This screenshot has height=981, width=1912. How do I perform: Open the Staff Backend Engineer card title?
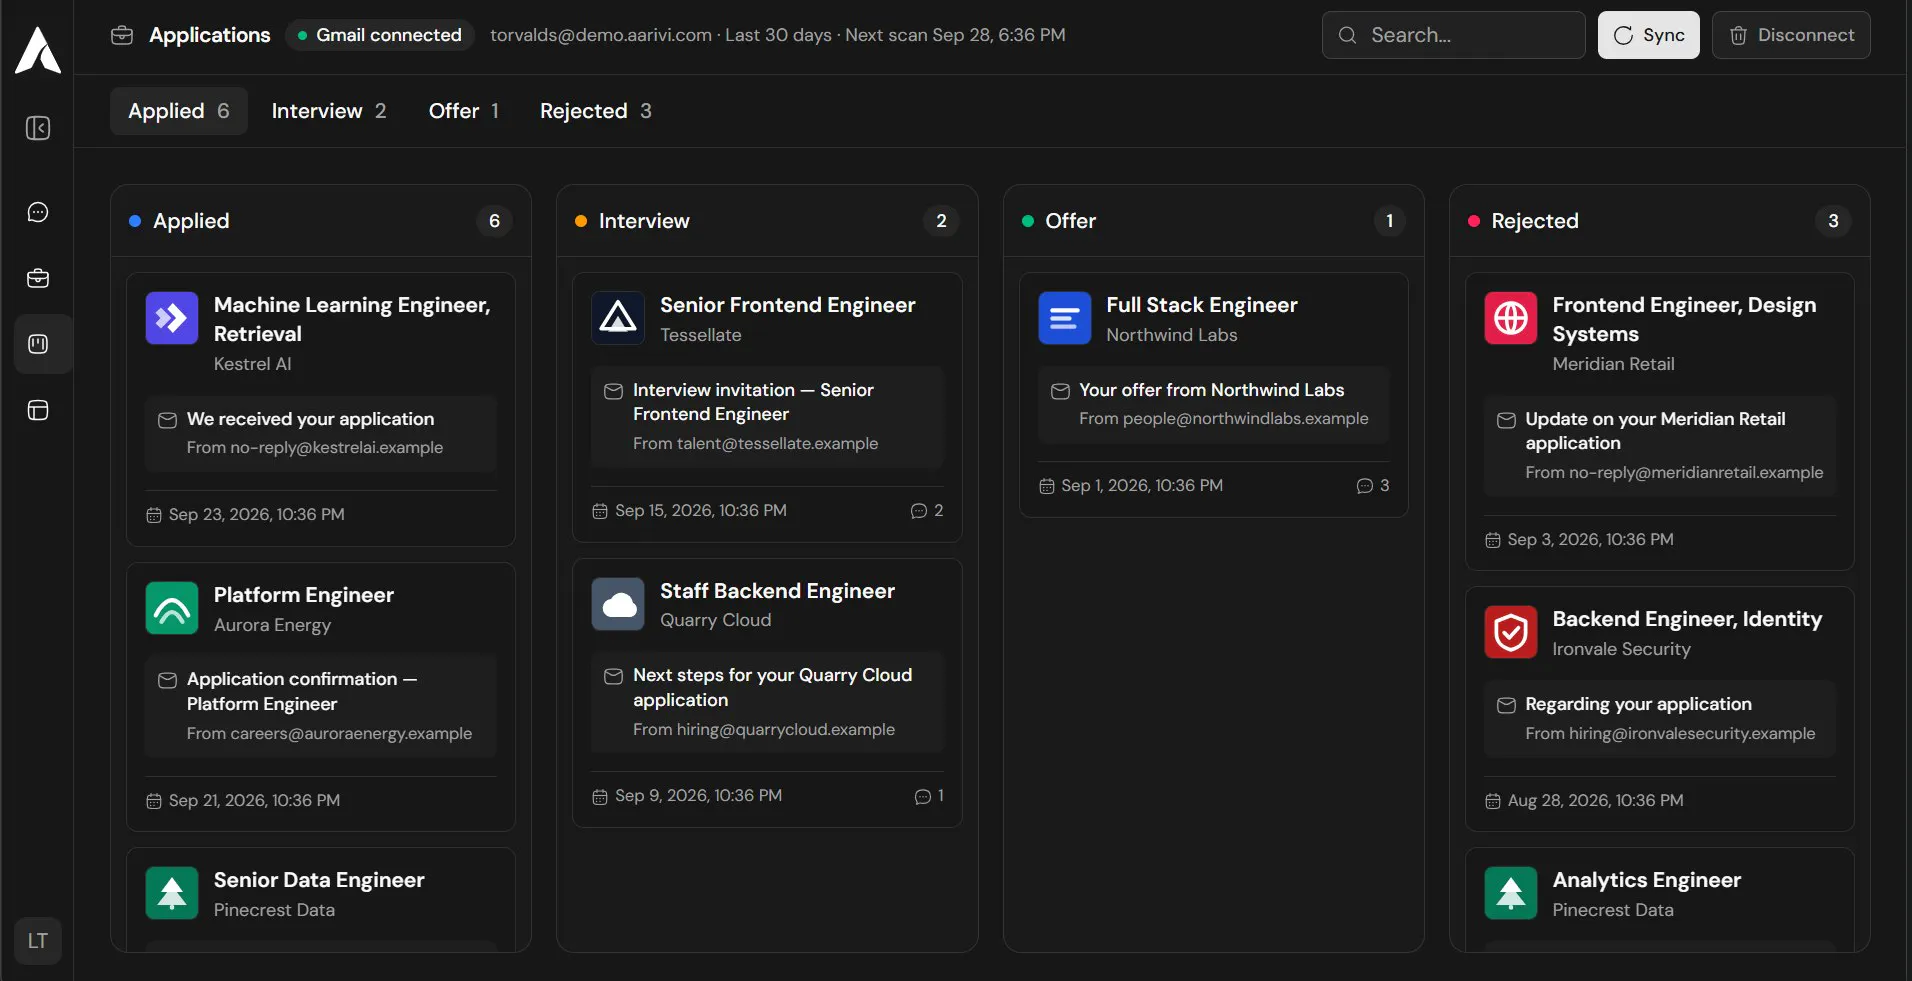click(777, 591)
